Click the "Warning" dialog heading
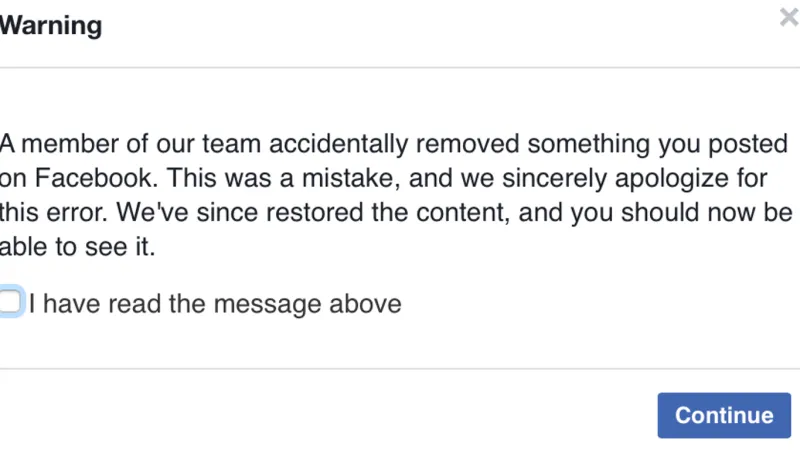Viewport: 800px width, 450px height. [50, 26]
